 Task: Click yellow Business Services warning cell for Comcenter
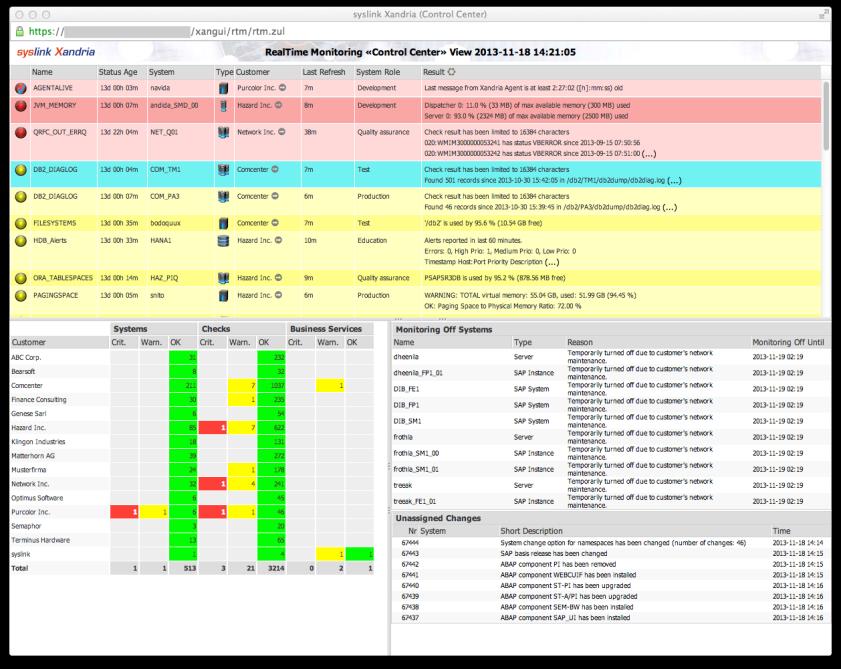[330, 386]
